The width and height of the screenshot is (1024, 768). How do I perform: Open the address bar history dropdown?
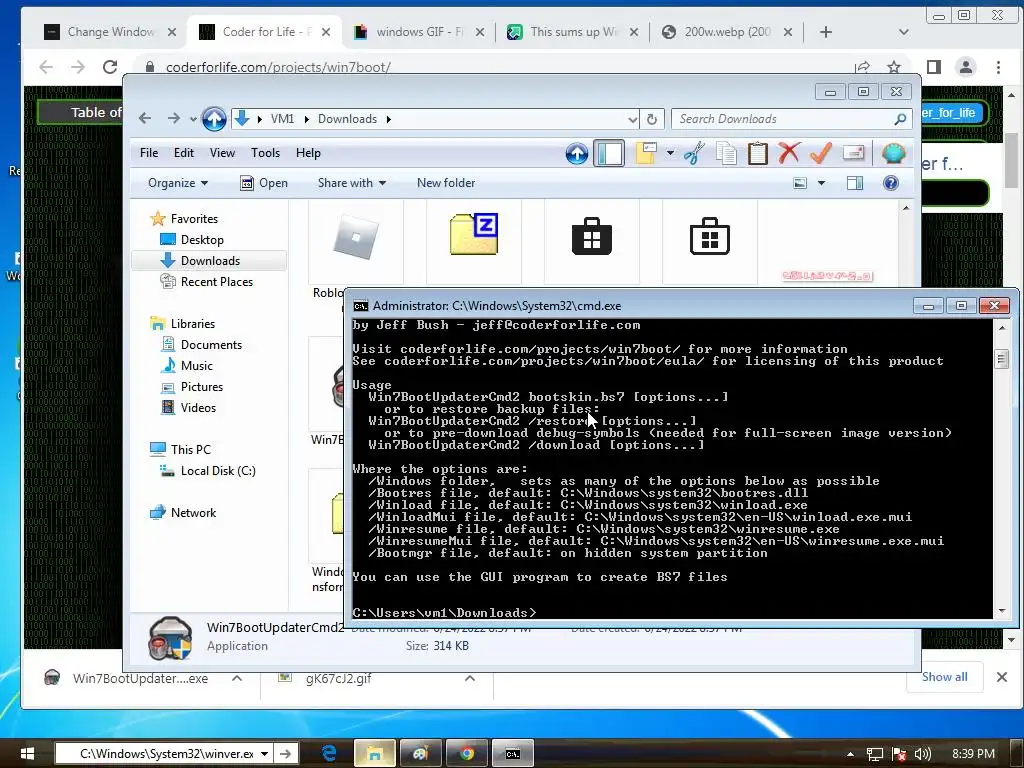pyautogui.click(x=632, y=119)
